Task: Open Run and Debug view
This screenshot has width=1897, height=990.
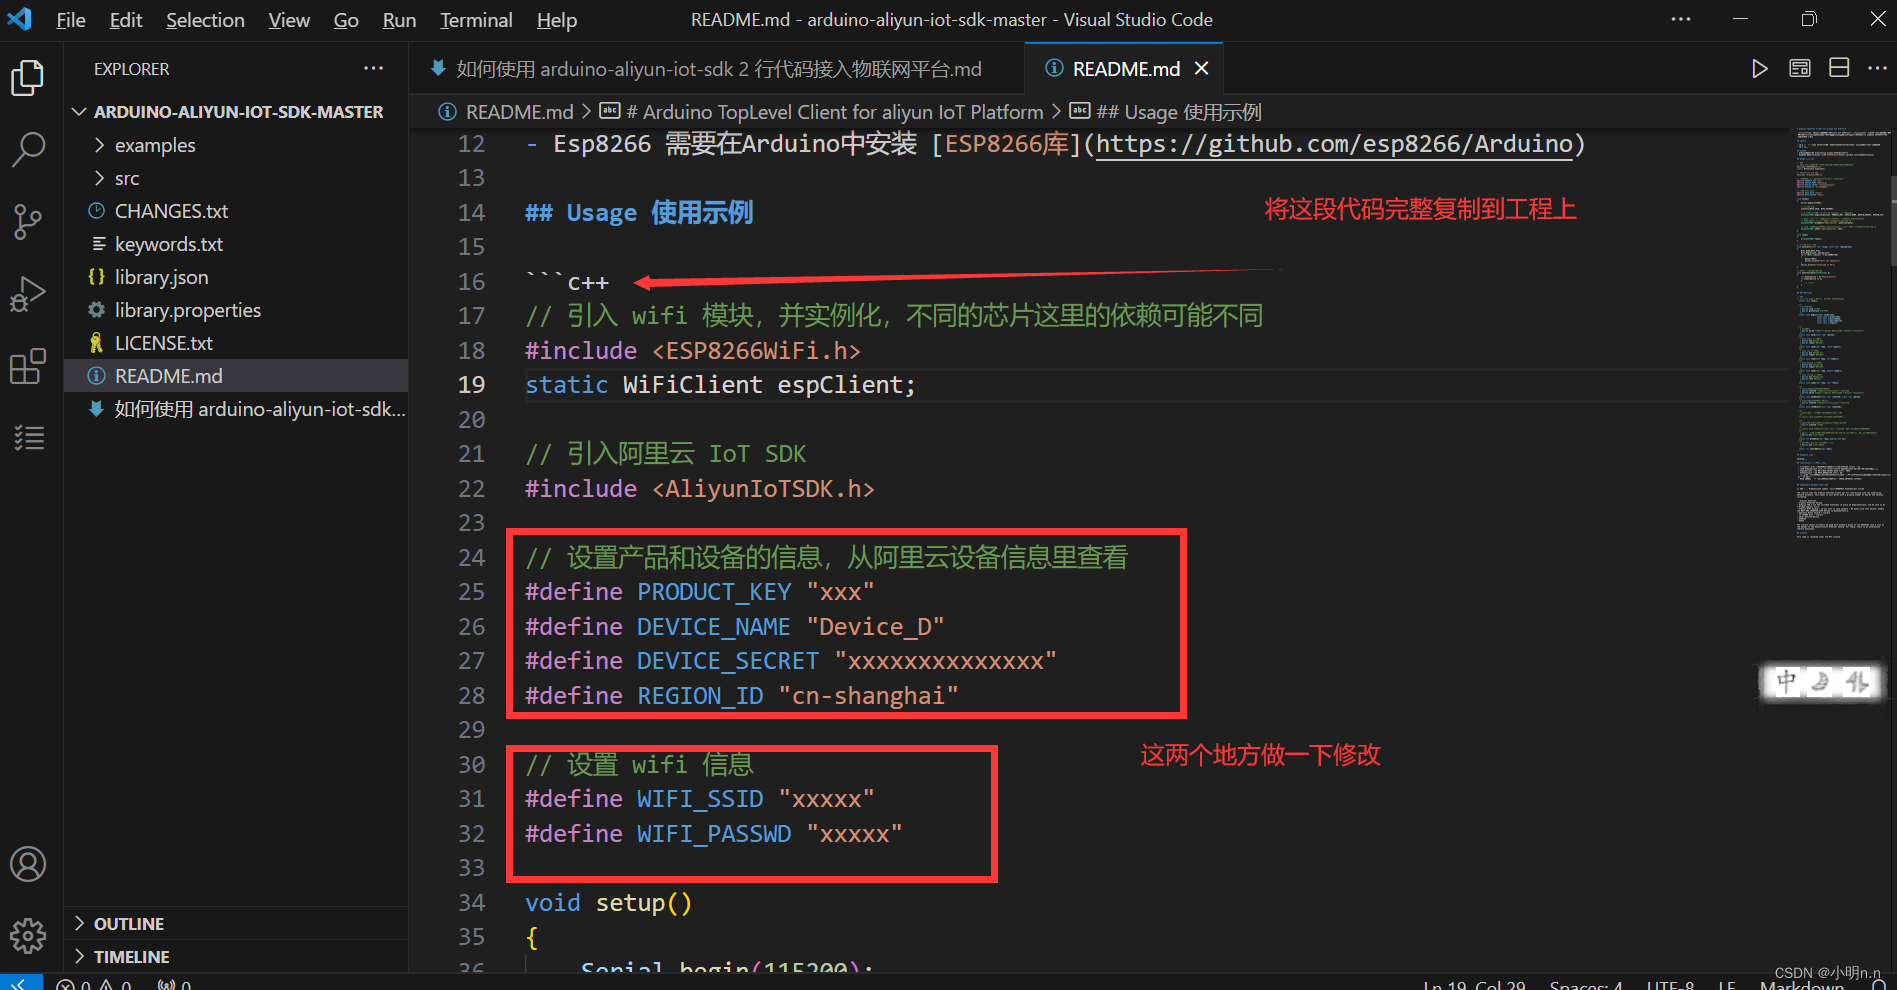Action: click(x=28, y=294)
